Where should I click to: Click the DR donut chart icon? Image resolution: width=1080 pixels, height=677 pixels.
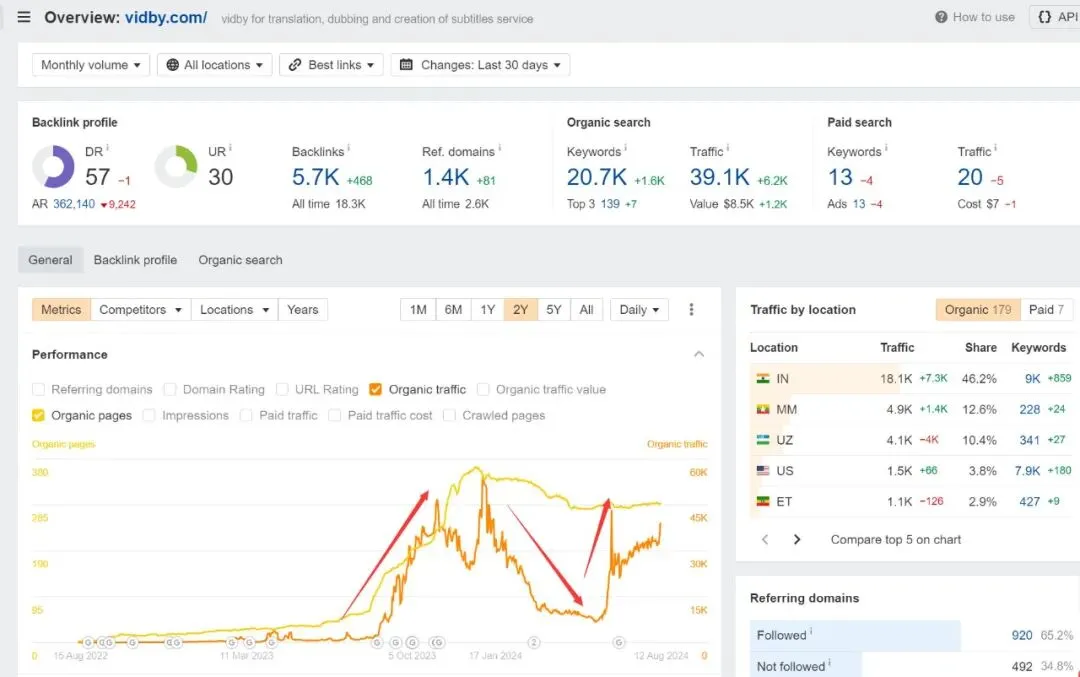click(x=53, y=166)
